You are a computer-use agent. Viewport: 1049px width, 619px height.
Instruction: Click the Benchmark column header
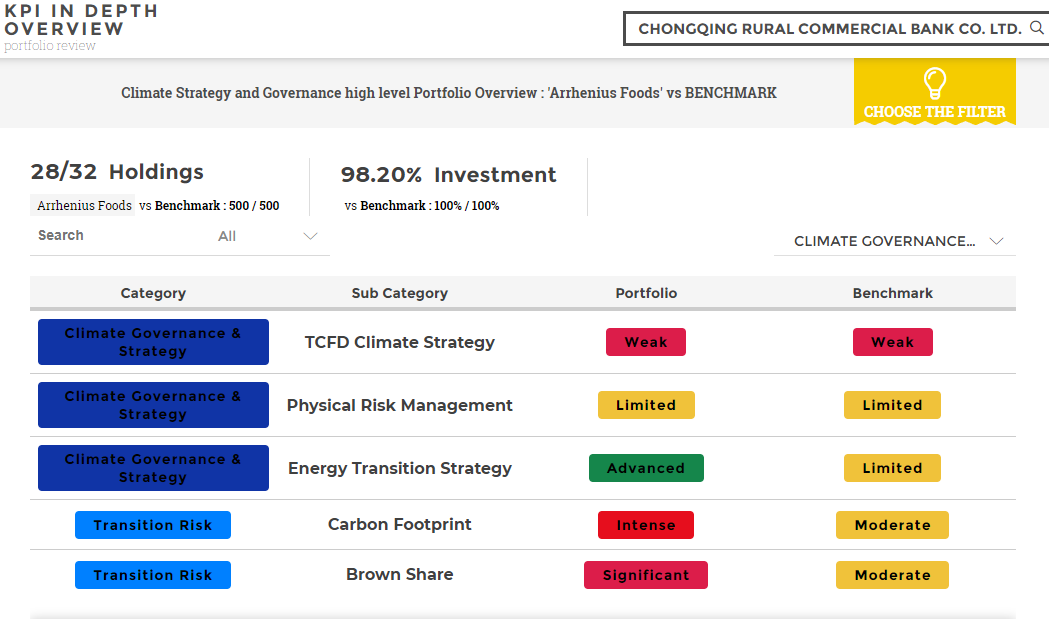(x=892, y=293)
